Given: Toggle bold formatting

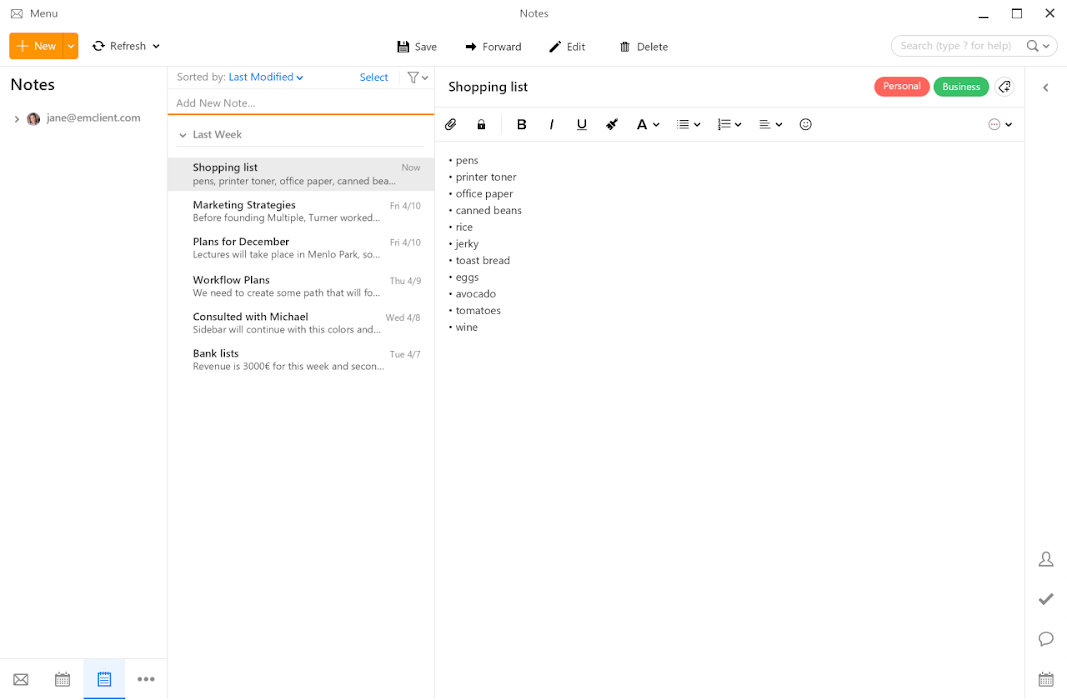Looking at the screenshot, I should pos(521,124).
